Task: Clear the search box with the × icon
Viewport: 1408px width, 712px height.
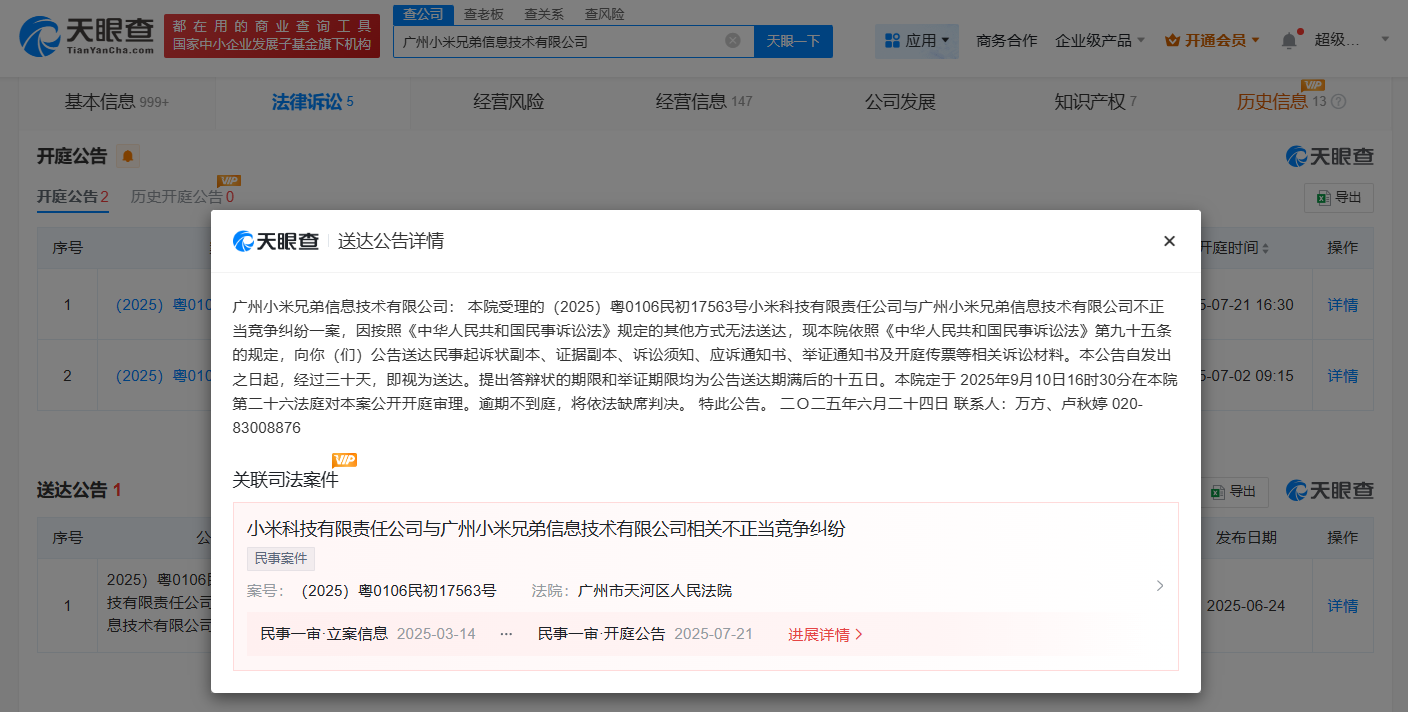Action: pyautogui.click(x=731, y=41)
